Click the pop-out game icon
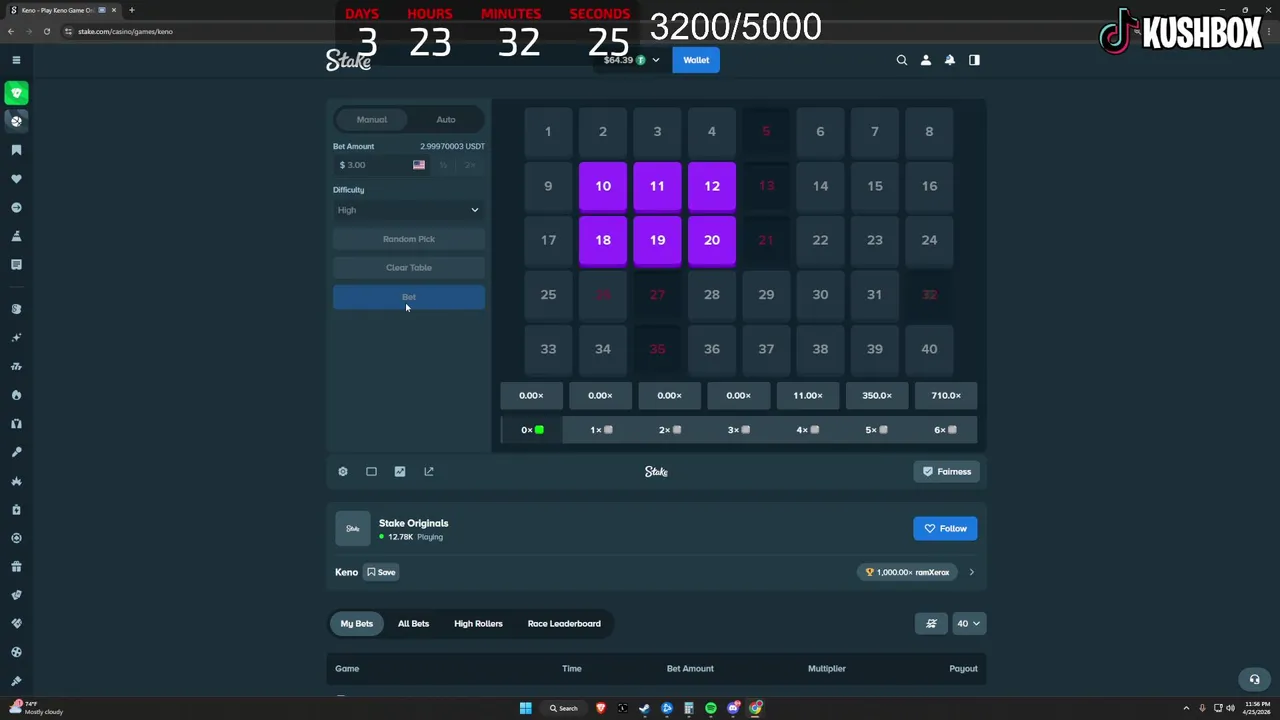 429,472
